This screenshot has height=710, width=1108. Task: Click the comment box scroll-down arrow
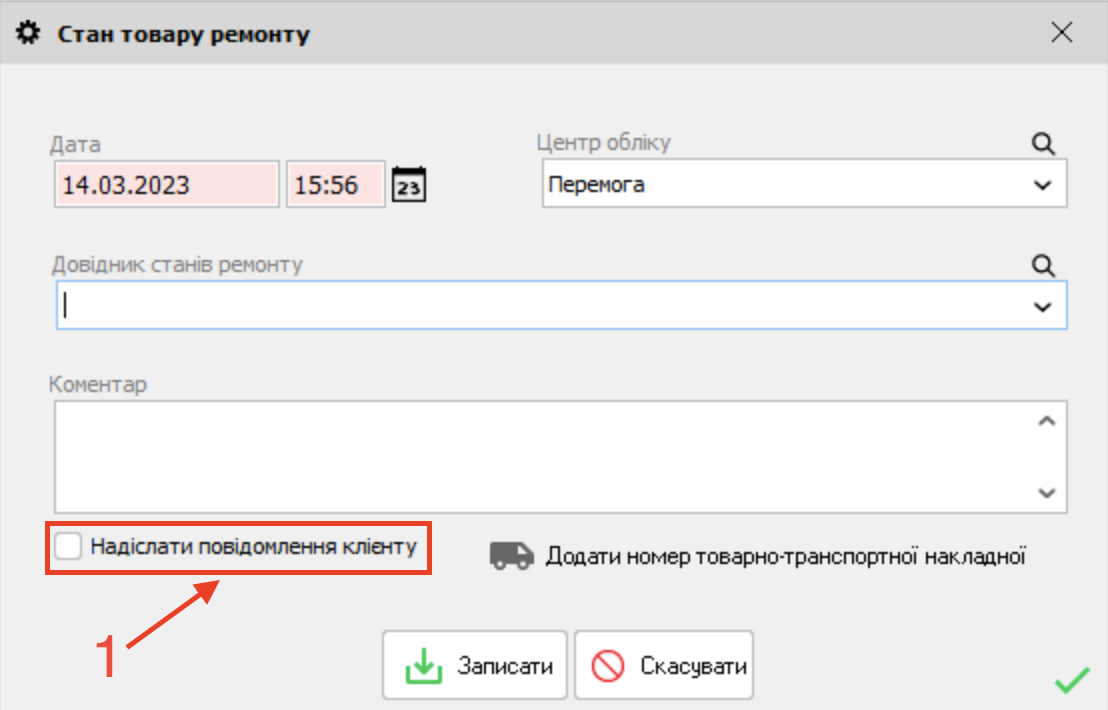click(1047, 492)
